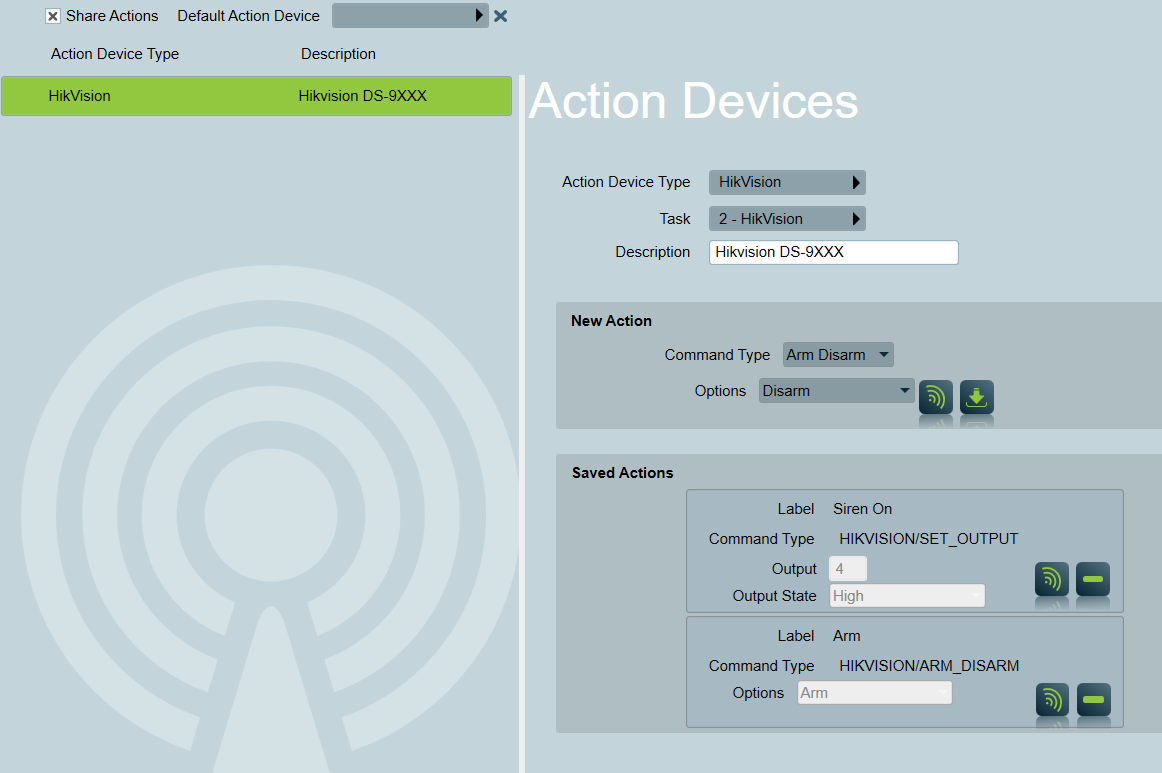Viewport: 1162px width, 773px height.
Task: Open the New Action Options Disarm dropdown
Action: coord(836,391)
